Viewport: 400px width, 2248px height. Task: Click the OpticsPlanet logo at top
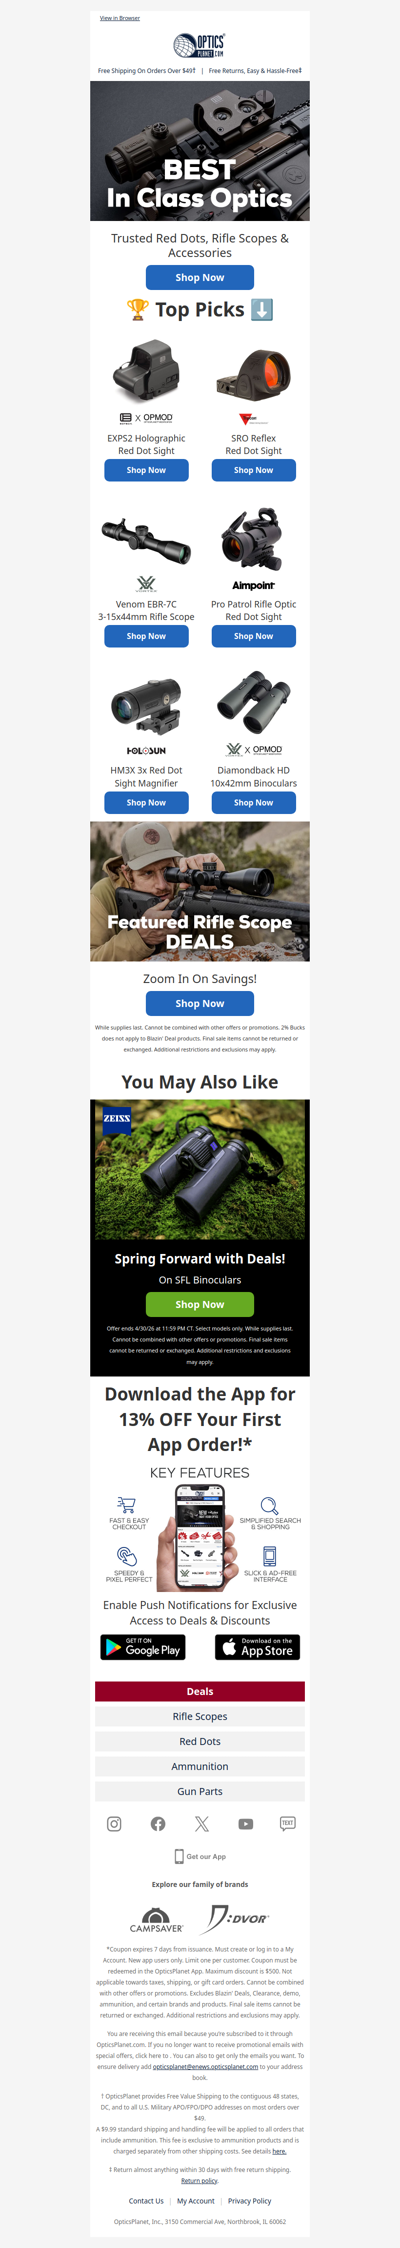[200, 45]
